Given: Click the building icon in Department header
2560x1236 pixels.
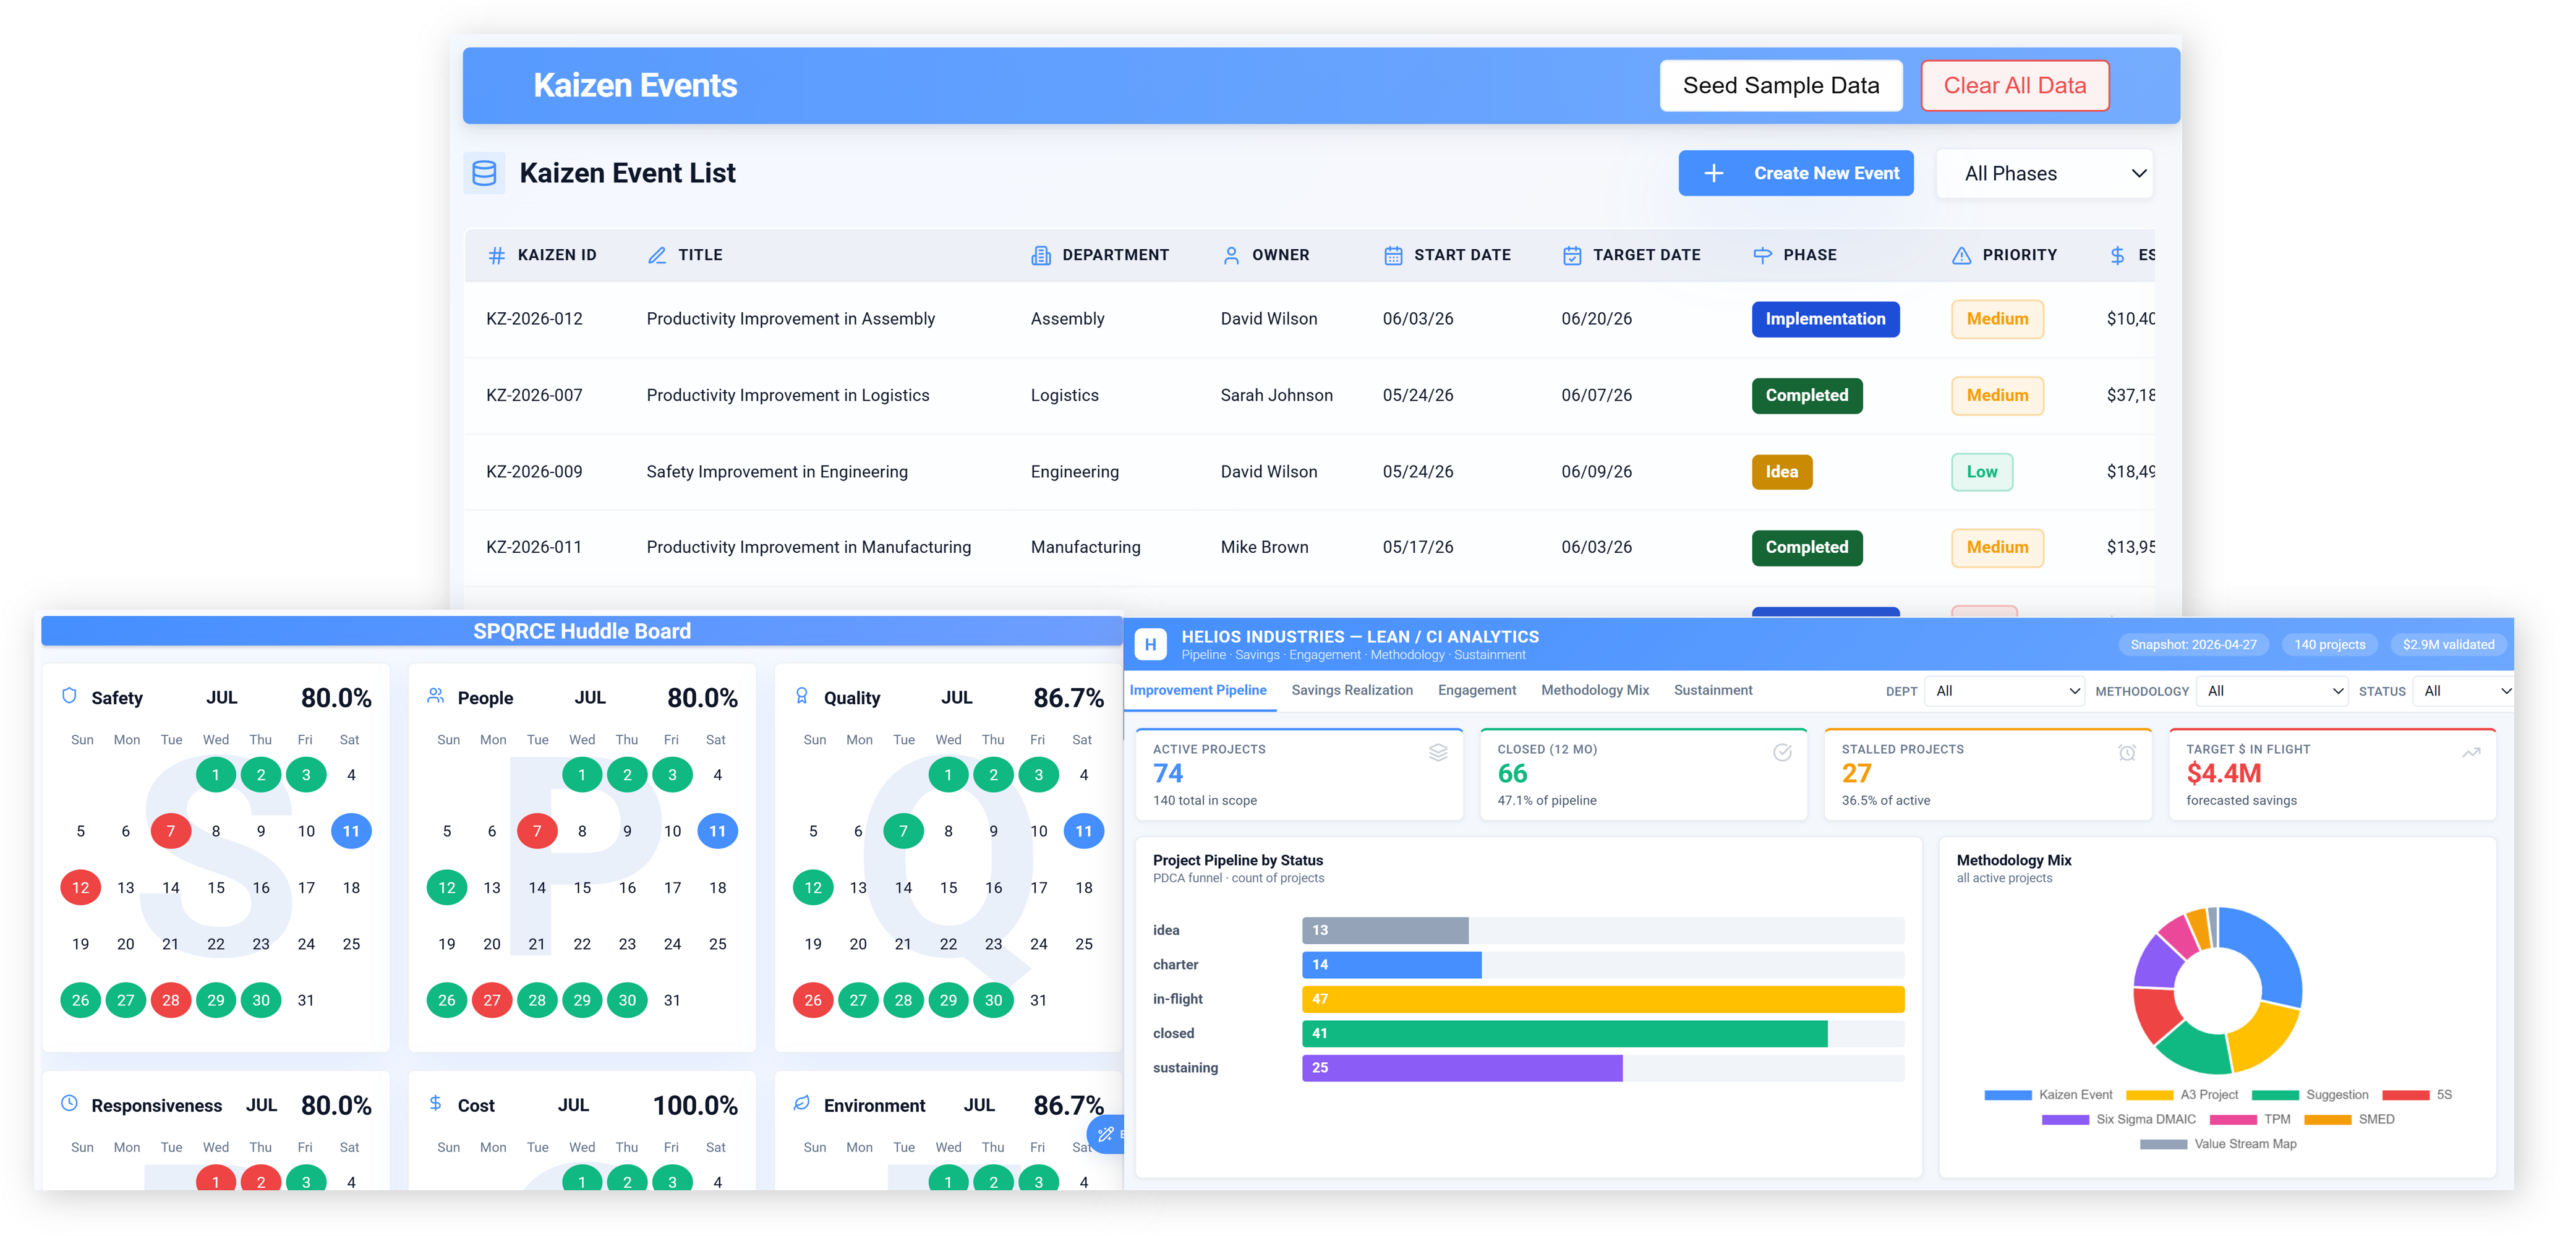Looking at the screenshot, I should [1041, 255].
